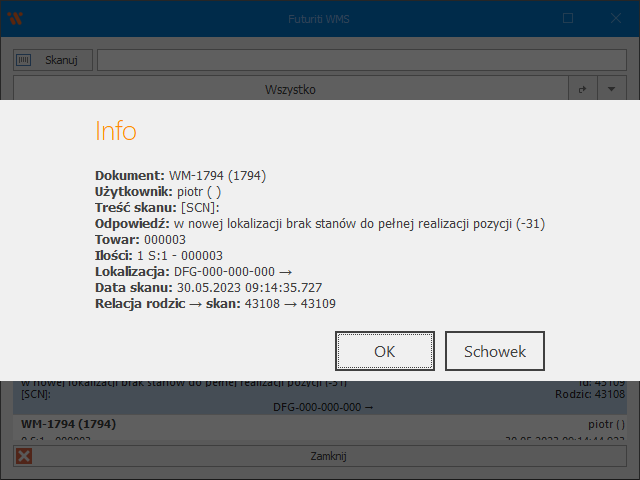Image resolution: width=640 pixels, height=480 pixels.
Task: Click the Dokument WM-1794 line in dialog
Action: coord(180,176)
